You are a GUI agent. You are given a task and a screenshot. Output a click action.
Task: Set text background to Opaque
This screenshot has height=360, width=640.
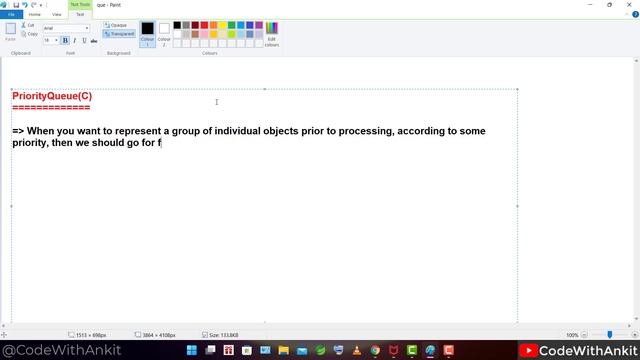click(x=116, y=25)
